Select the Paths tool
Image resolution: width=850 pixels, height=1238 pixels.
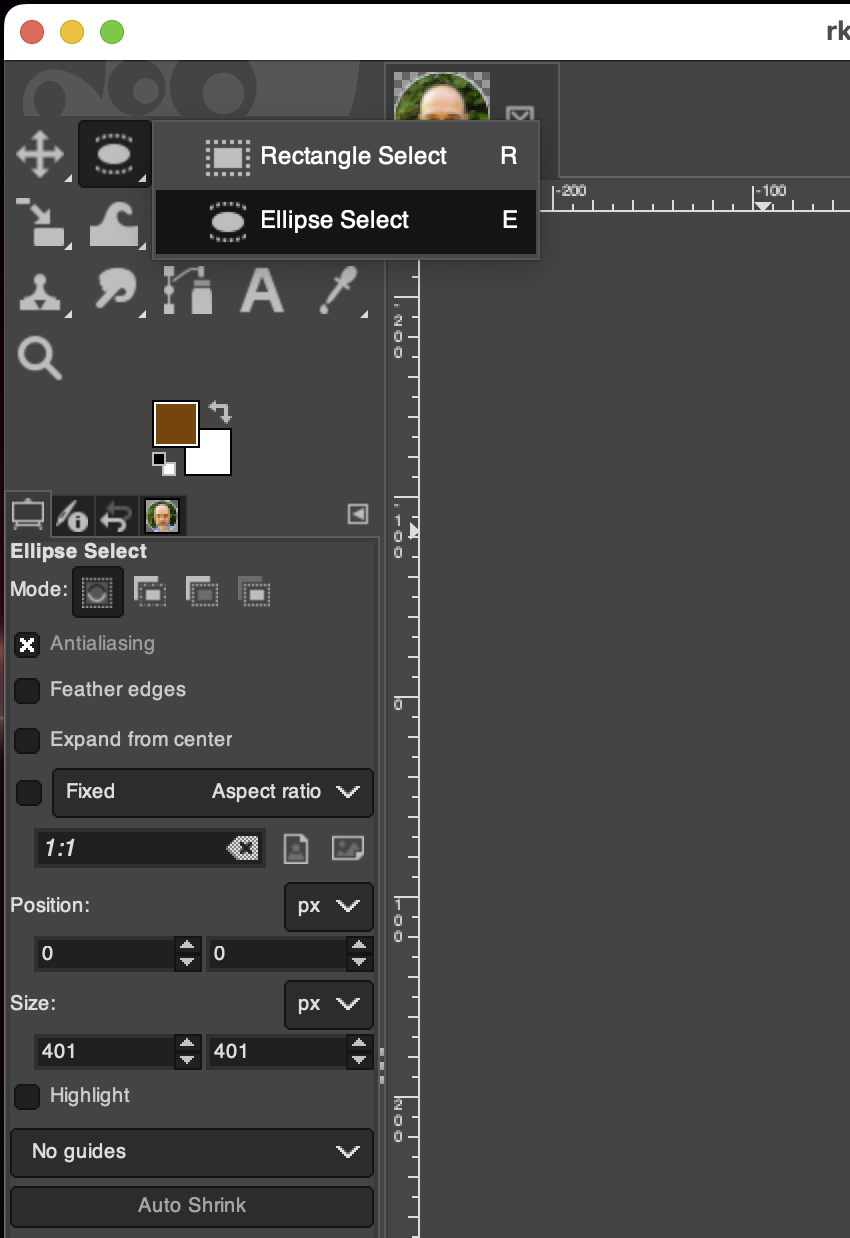click(x=187, y=291)
